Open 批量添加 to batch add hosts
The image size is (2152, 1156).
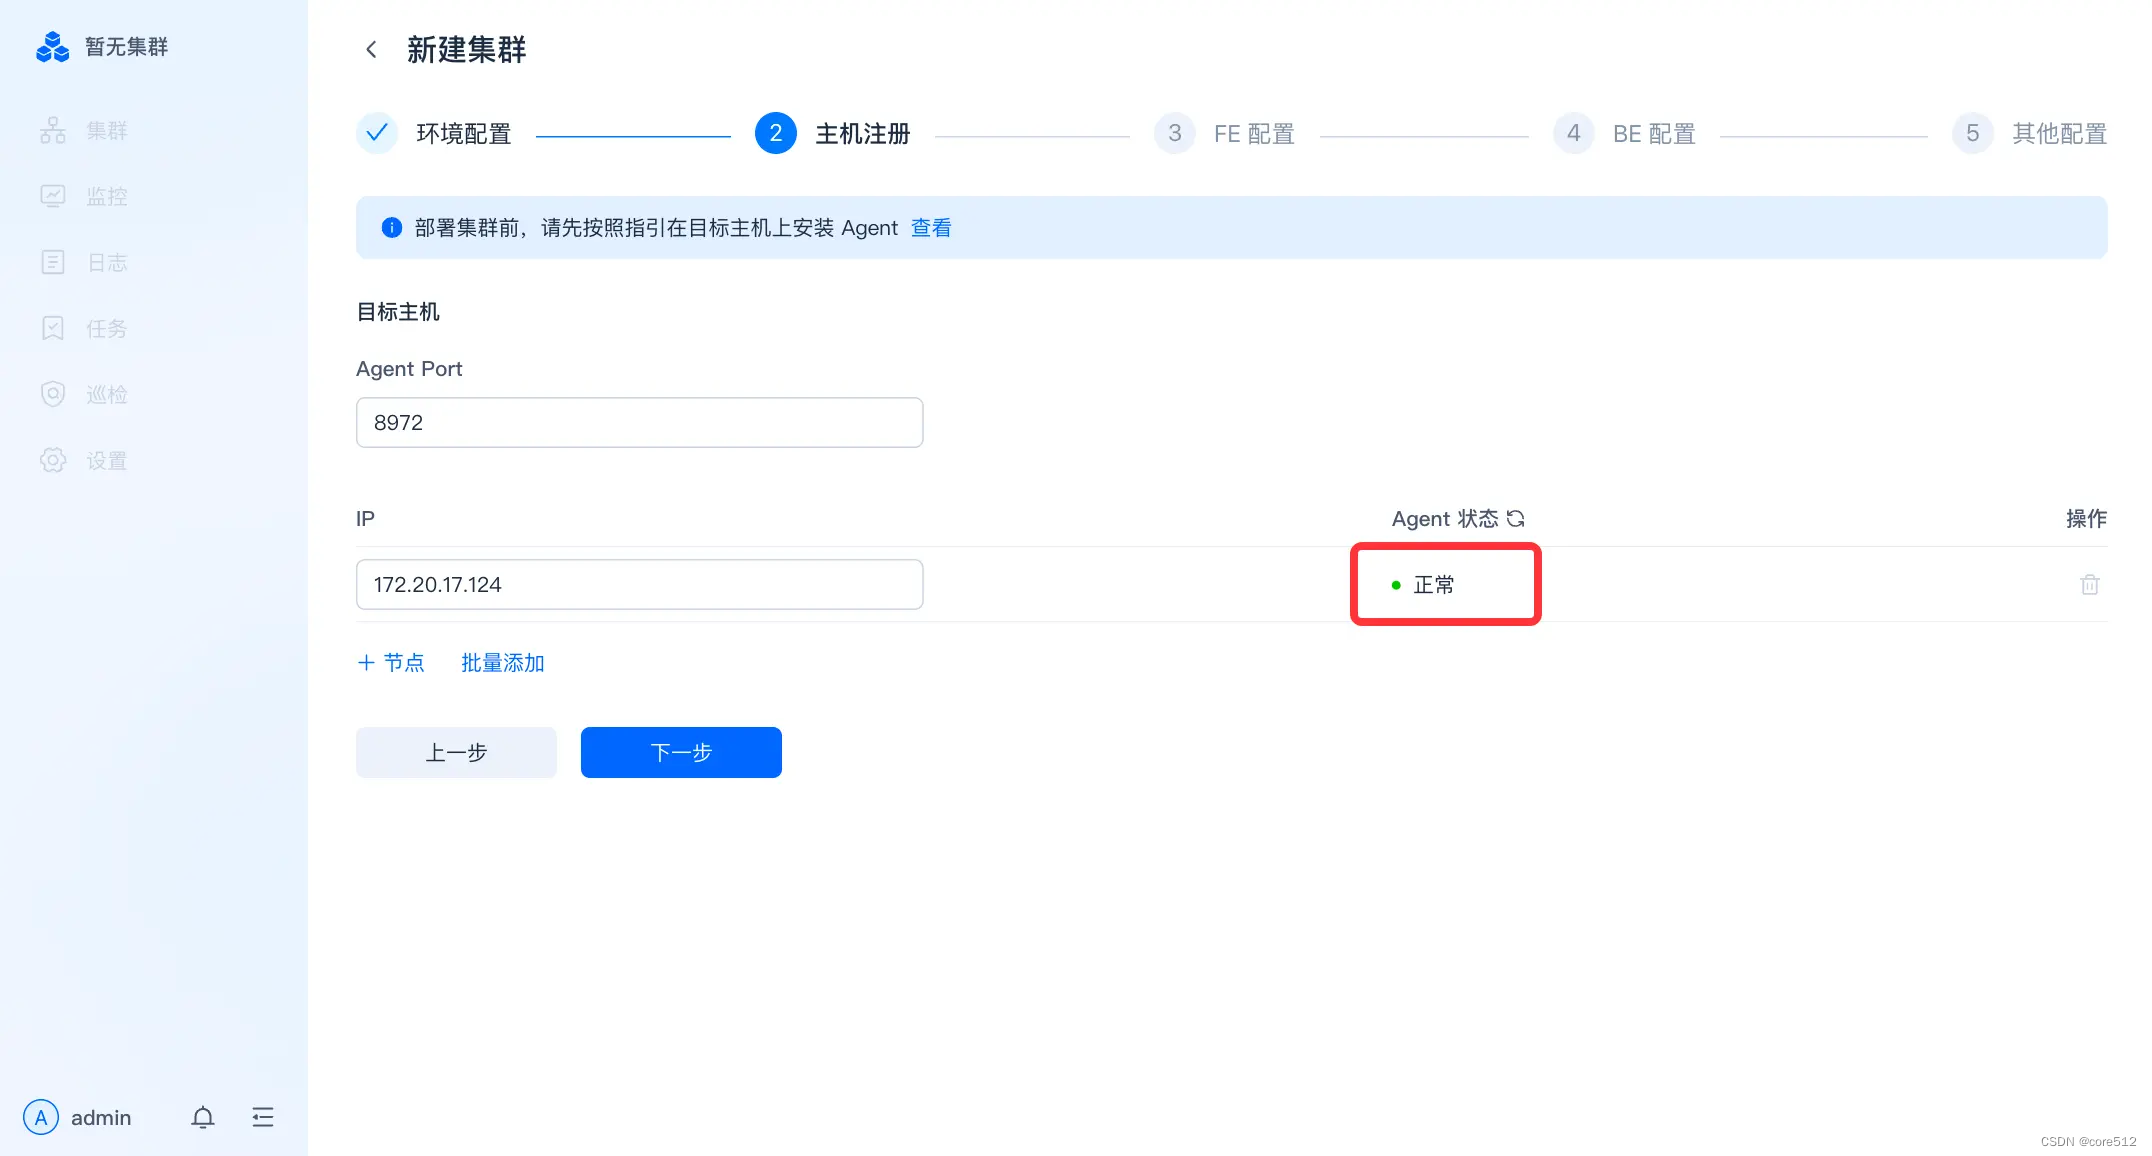click(502, 662)
